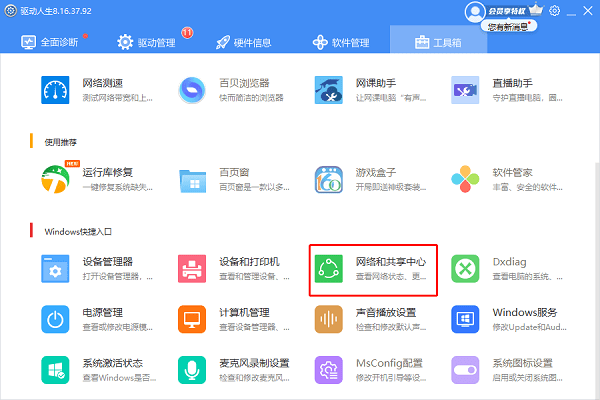Viewport: 600px width, 400px height.
Task: Click the user avatar icon
Action: tap(475, 12)
